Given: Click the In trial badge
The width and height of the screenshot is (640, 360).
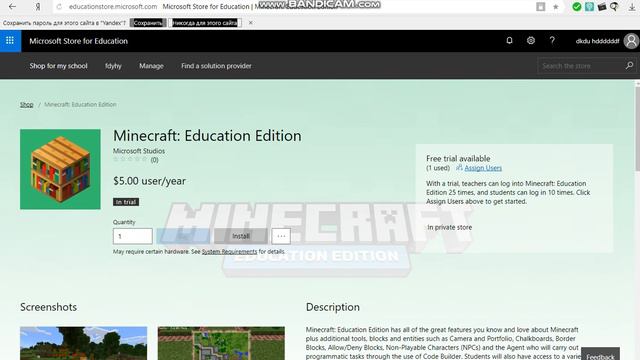Looking at the screenshot, I should pyautogui.click(x=126, y=202).
